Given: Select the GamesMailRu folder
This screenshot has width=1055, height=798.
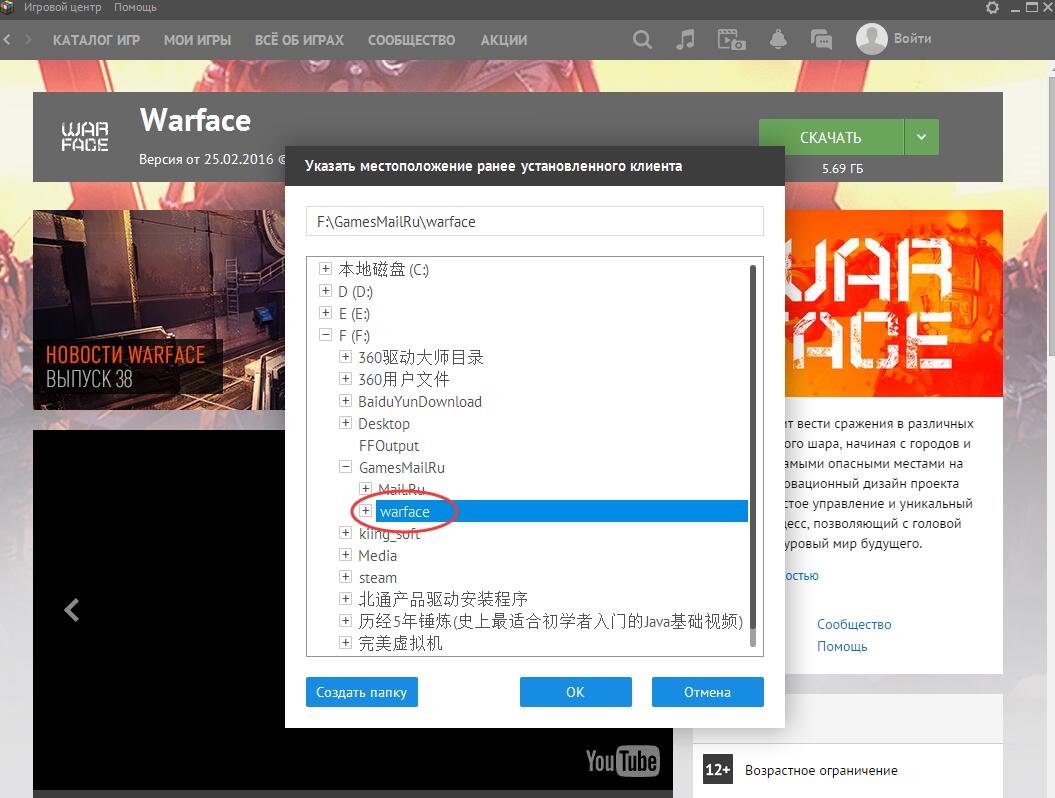Looking at the screenshot, I should click(x=402, y=468).
